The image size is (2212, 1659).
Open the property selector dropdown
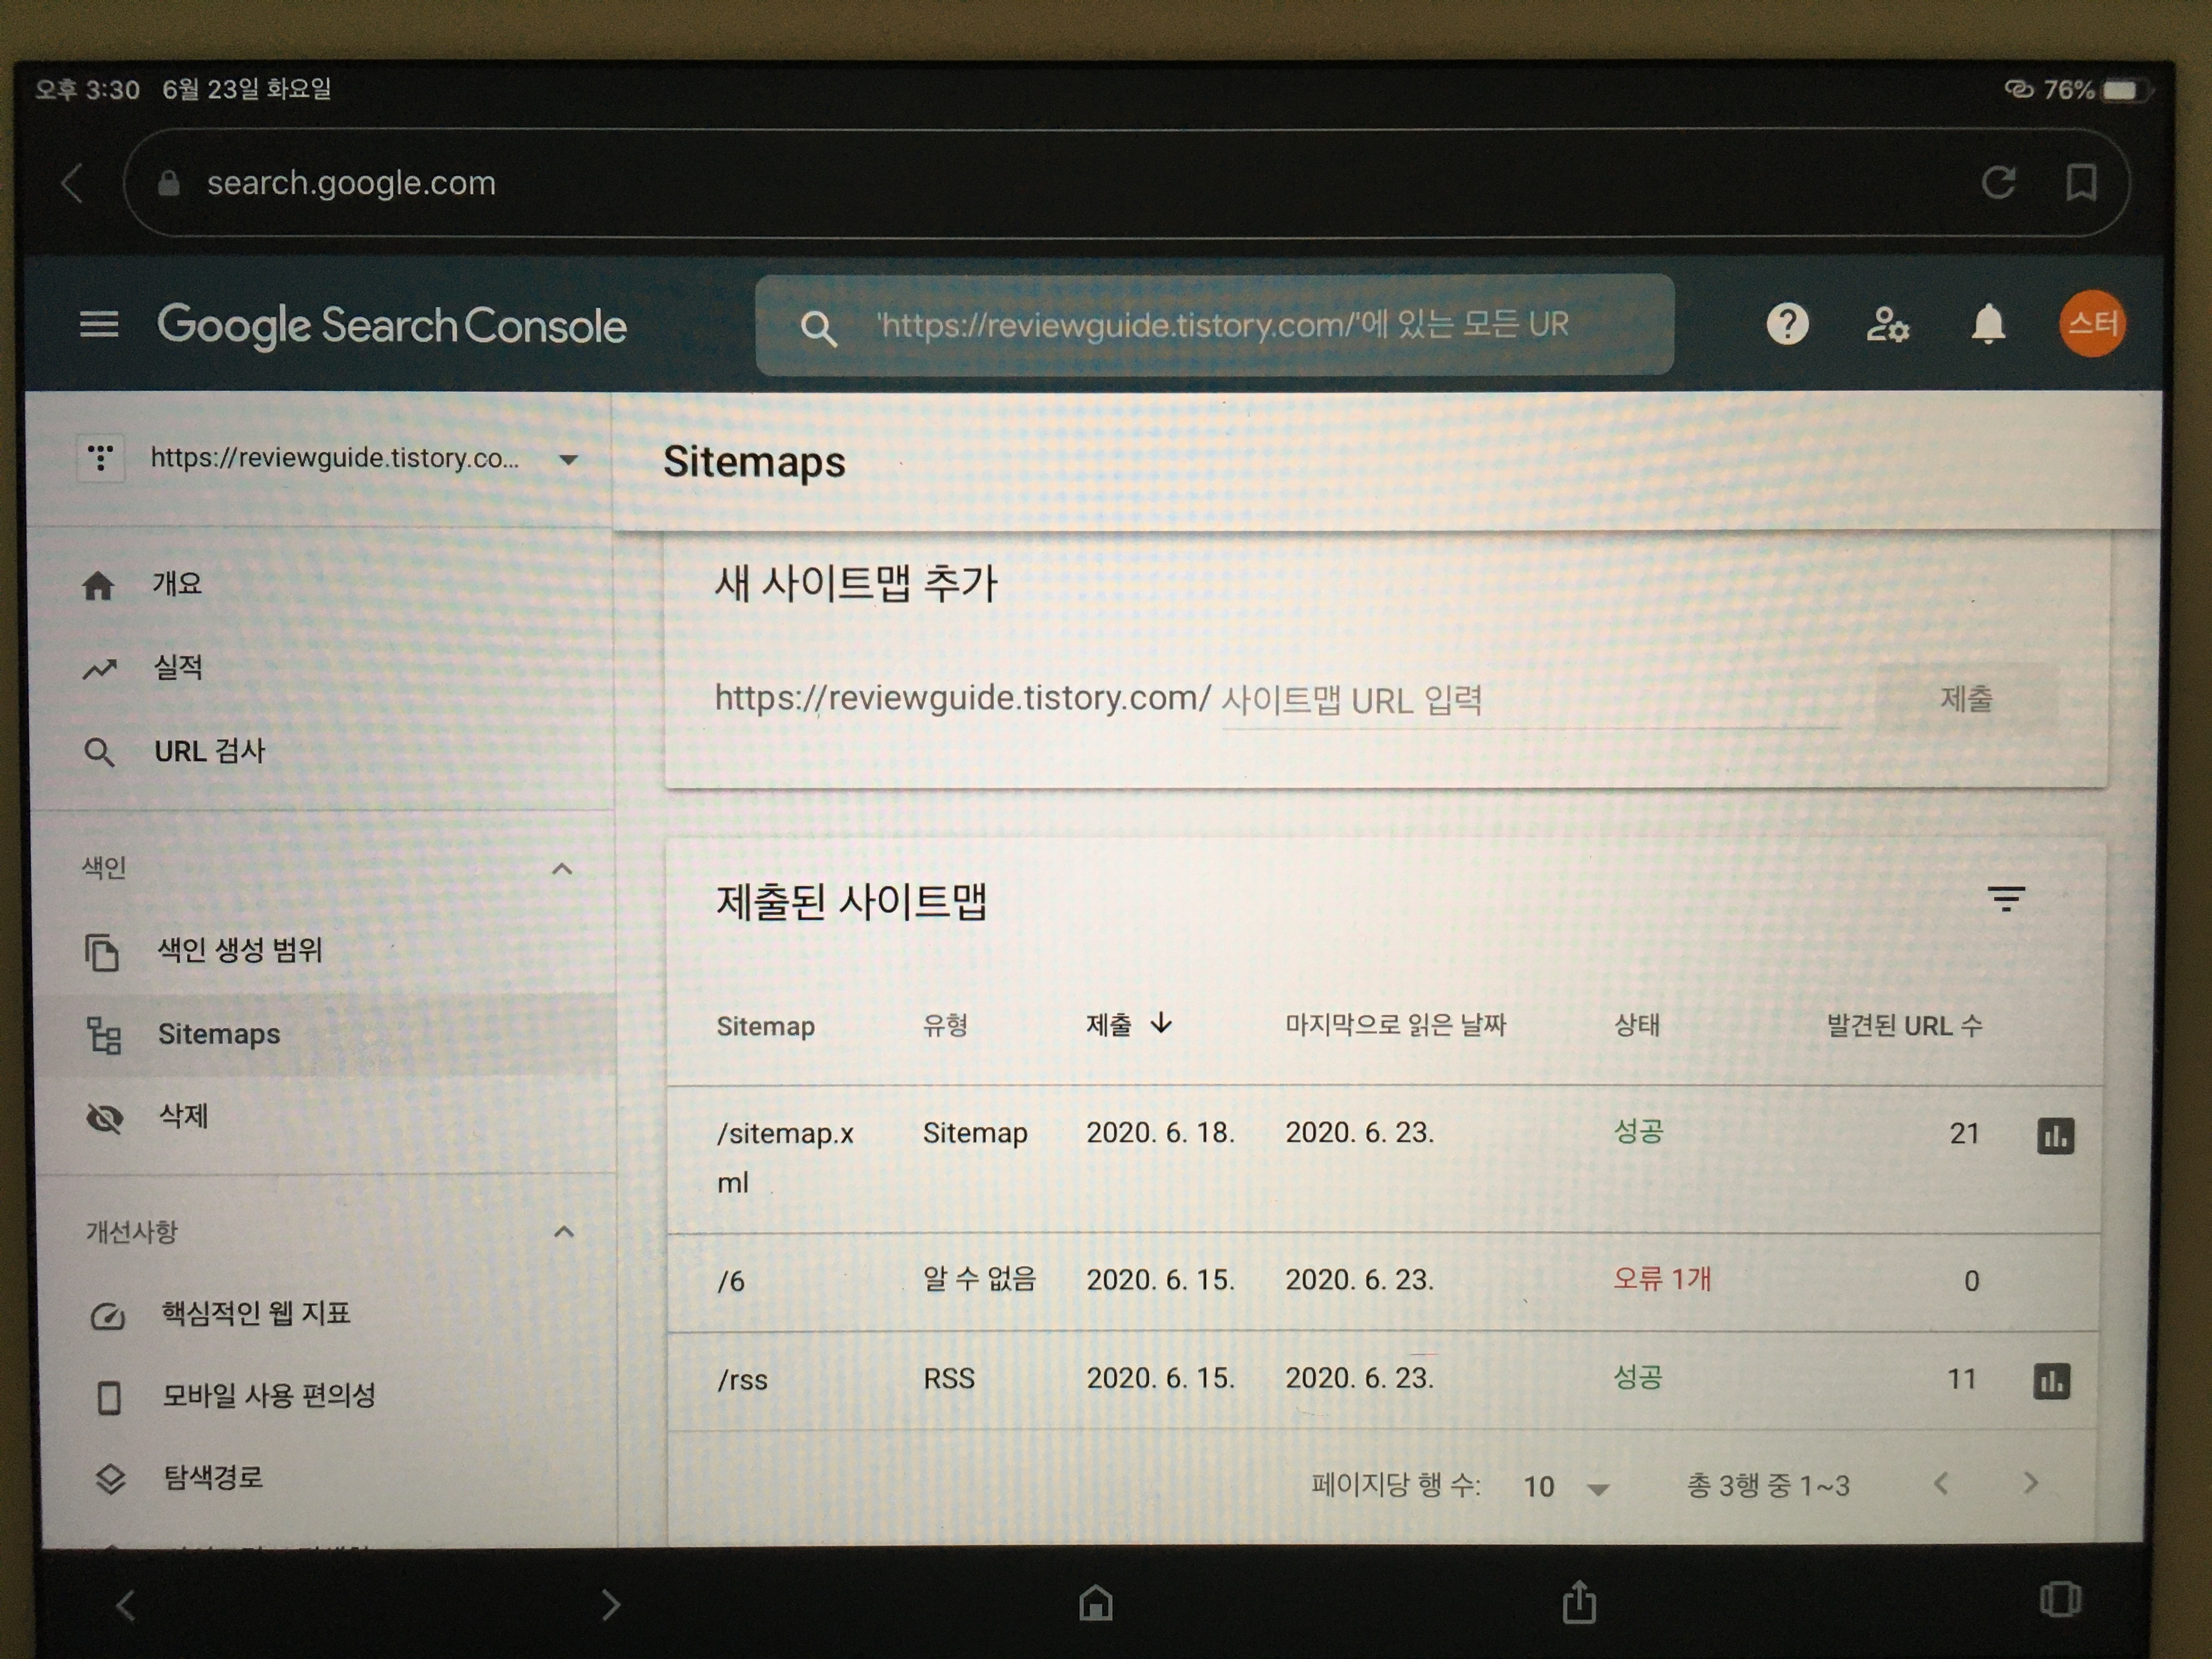568,459
